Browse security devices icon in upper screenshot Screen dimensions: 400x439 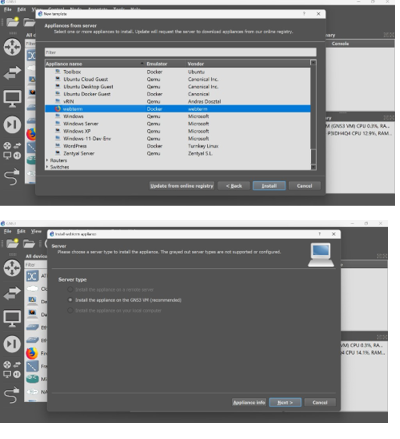click(12, 125)
